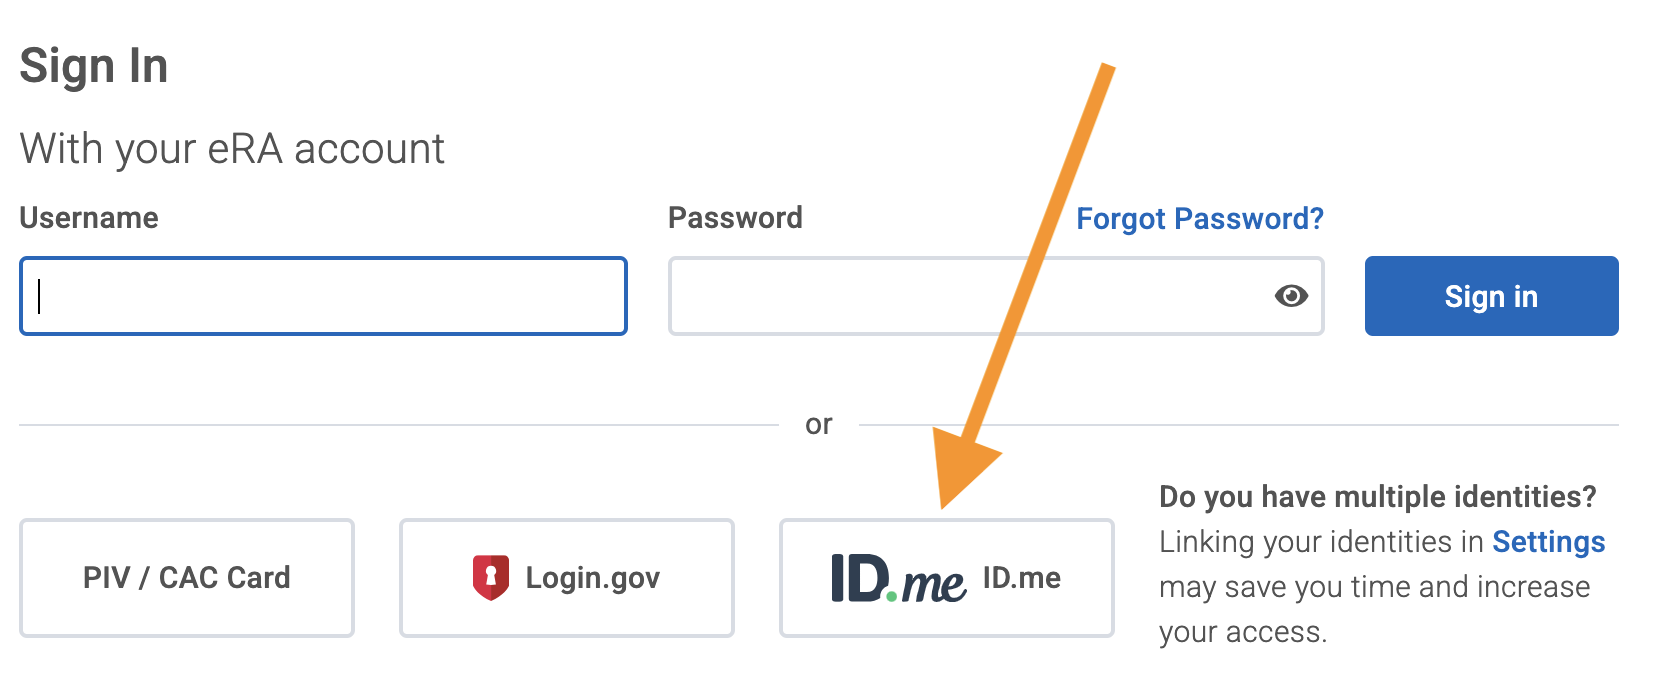1664x678 pixels.
Task: Click "Do you have multiple identities?" heading
Action: coord(1377,497)
